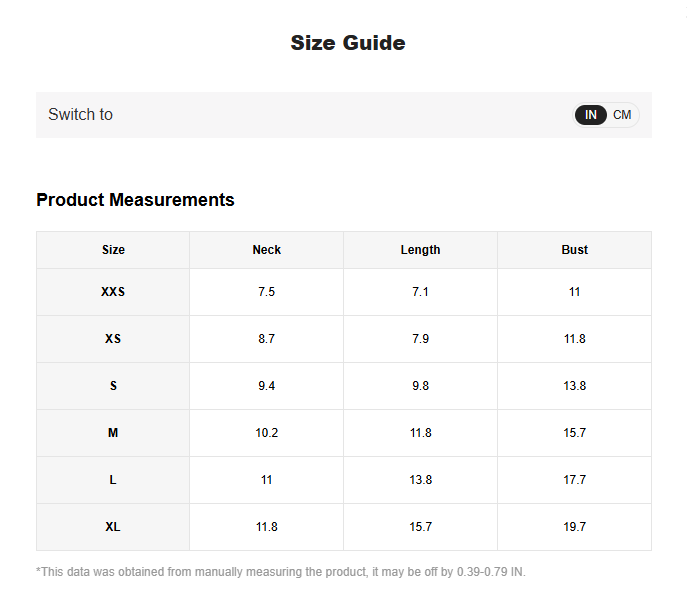The image size is (687, 593).
Task: Switch measurements to CM units
Action: [622, 115]
